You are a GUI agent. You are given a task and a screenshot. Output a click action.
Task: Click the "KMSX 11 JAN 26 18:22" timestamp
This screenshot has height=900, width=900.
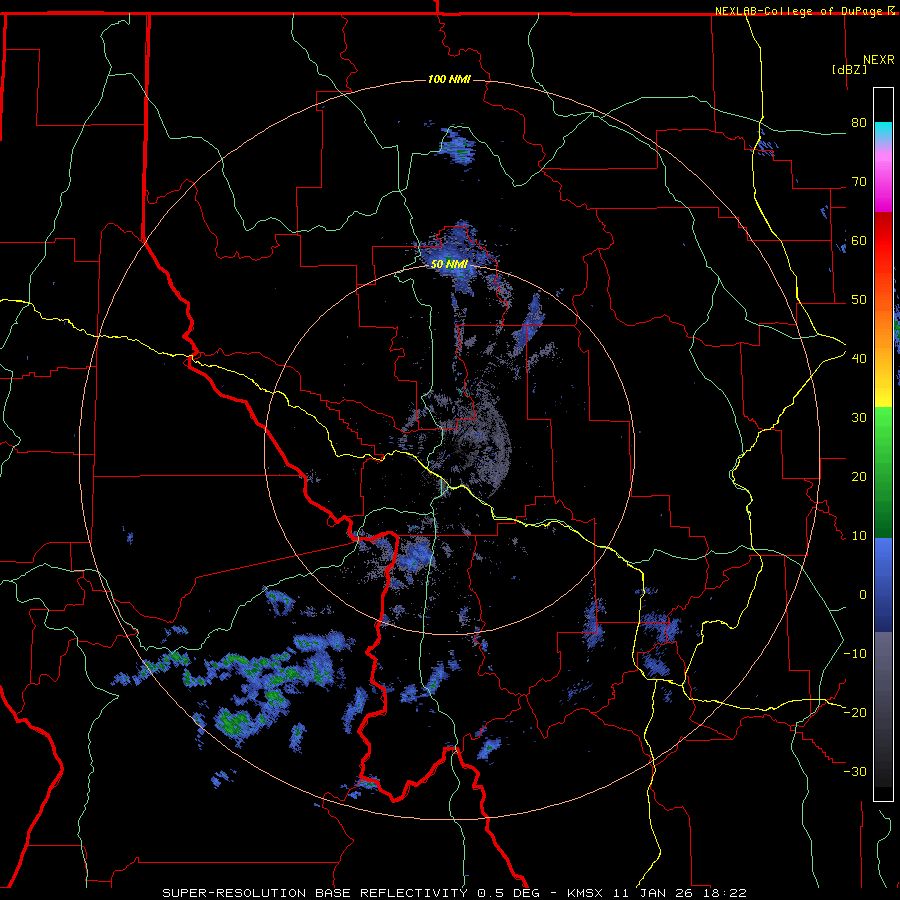[657, 893]
